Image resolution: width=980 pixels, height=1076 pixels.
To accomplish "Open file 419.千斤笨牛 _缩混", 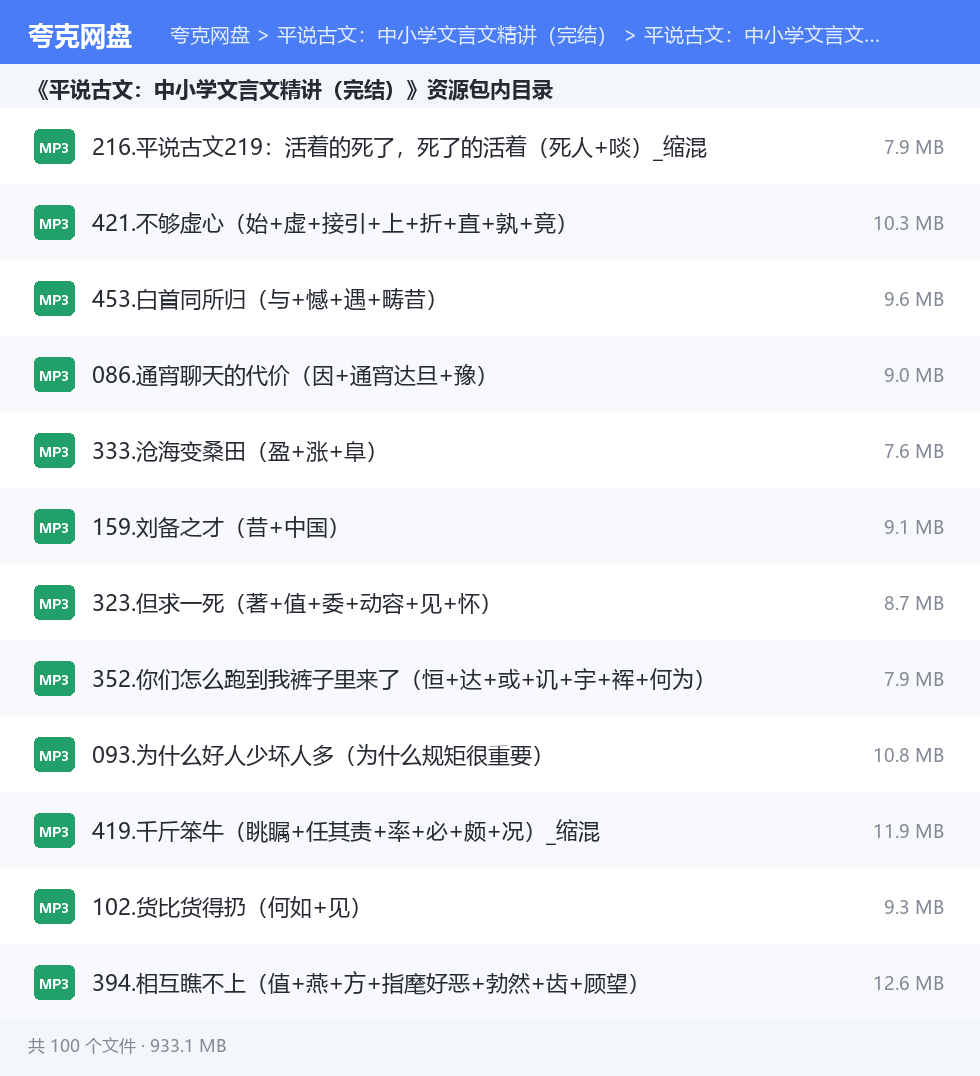I will (346, 831).
